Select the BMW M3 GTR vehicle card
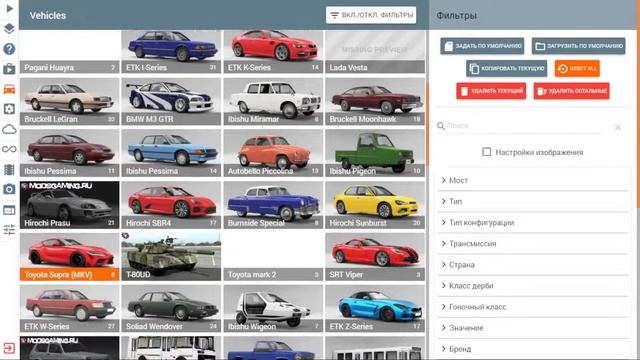640x360 pixels. [x=171, y=102]
